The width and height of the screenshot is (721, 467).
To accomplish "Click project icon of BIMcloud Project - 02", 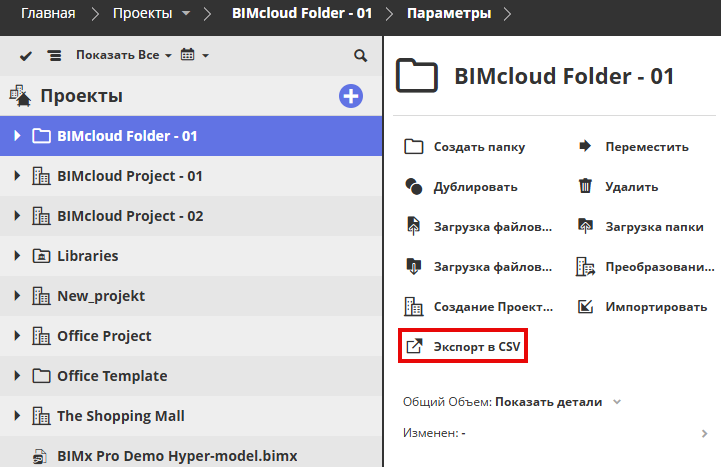I will (41, 216).
